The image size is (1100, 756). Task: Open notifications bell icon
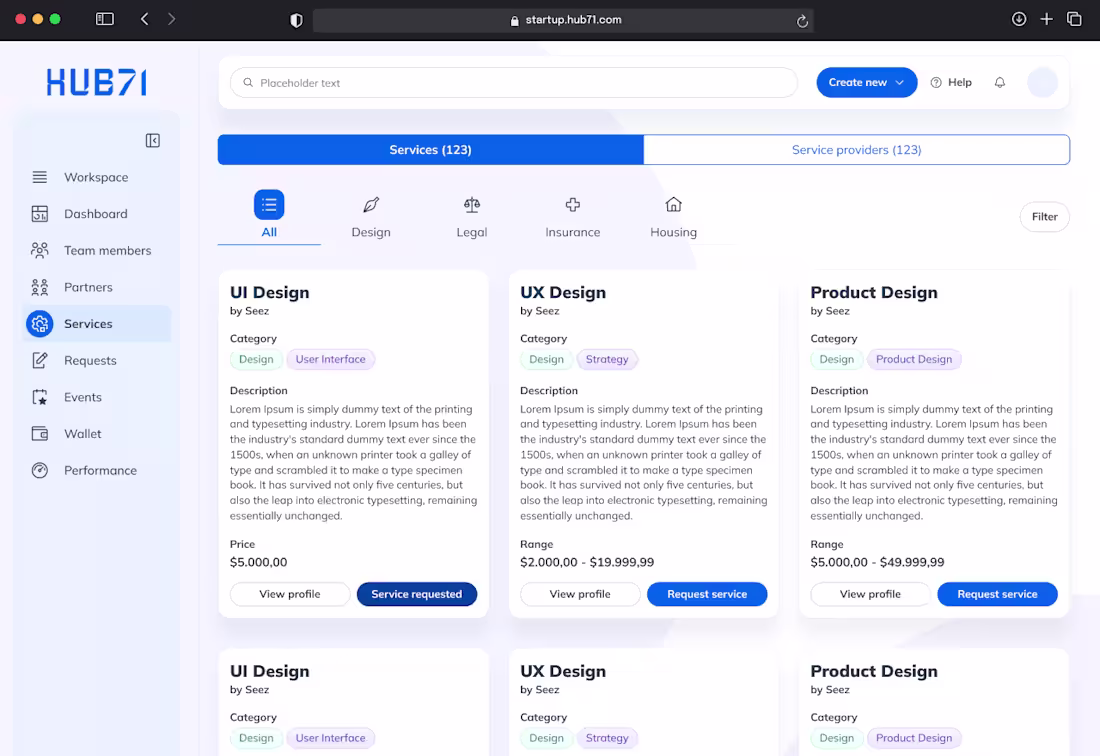(1000, 83)
